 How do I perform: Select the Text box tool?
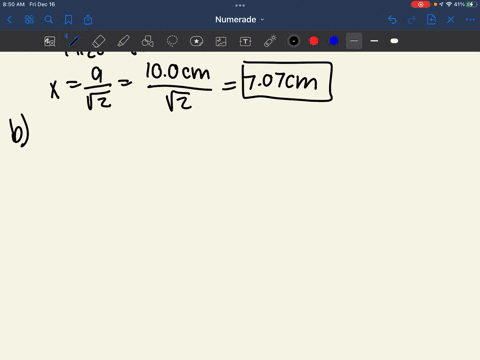click(245, 41)
